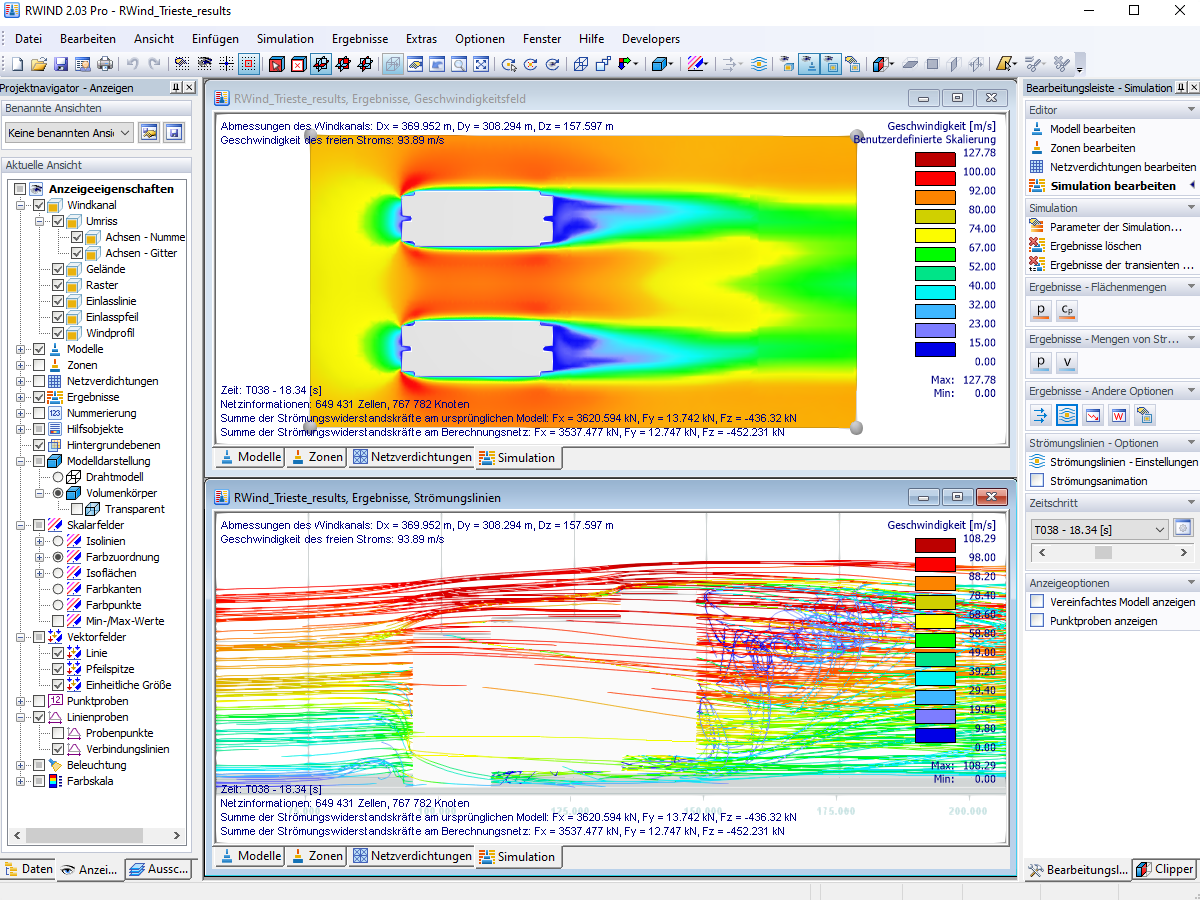Move the Zeitschritt time step slider
Viewport: 1200px width, 900px height.
coord(1103,552)
